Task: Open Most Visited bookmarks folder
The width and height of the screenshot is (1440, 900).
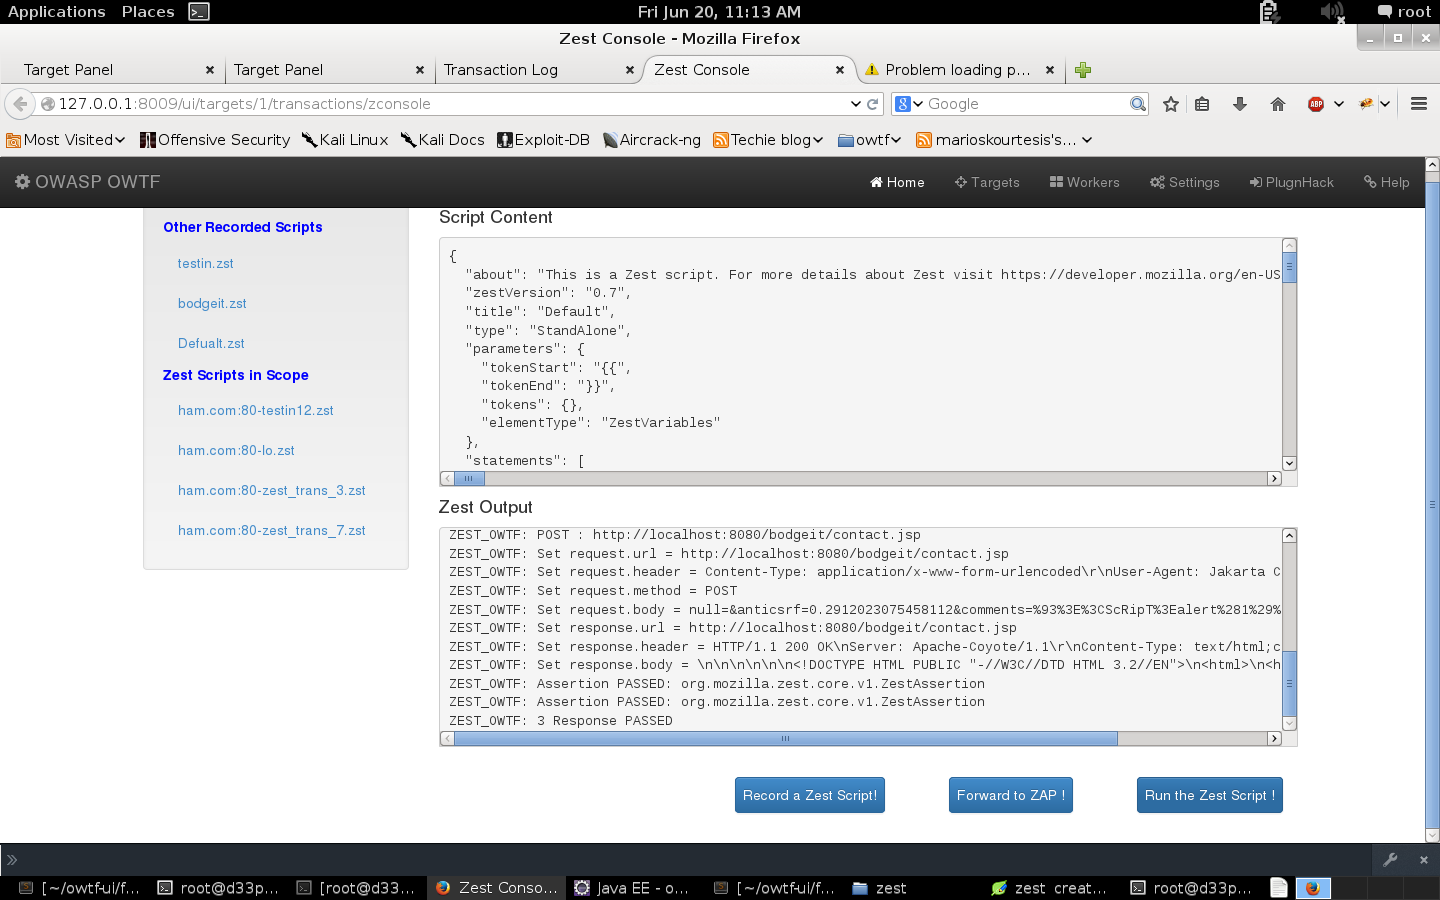Action: coord(66,140)
